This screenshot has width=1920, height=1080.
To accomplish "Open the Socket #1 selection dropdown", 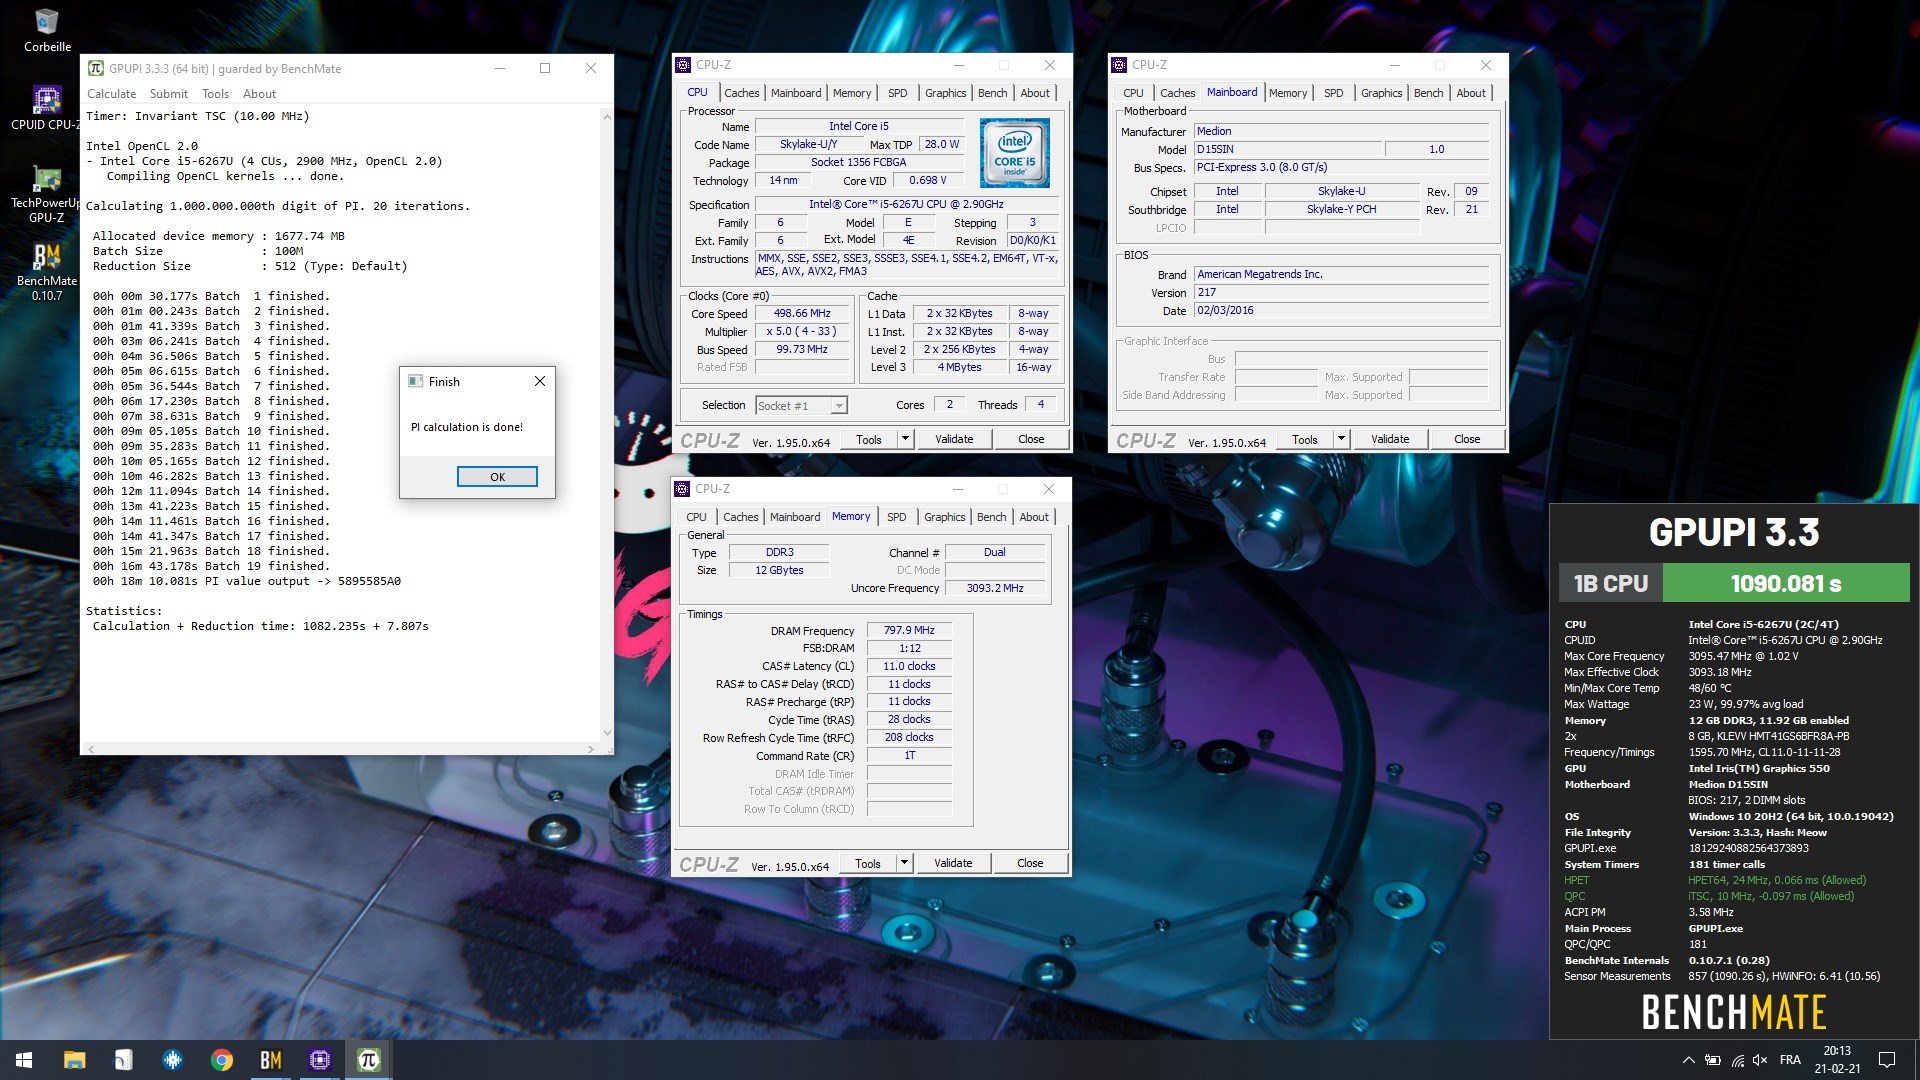I will point(801,405).
